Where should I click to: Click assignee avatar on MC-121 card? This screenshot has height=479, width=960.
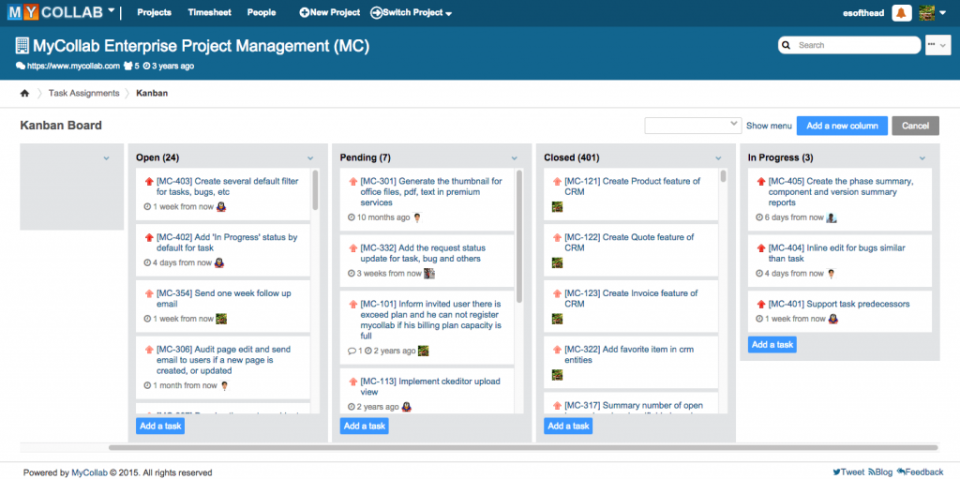tap(557, 207)
